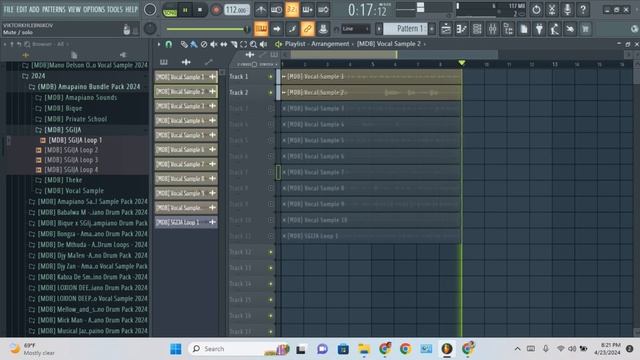Select the Playlist zoom magnifier tool
Screen dimensions: 640x360
tap(253, 44)
